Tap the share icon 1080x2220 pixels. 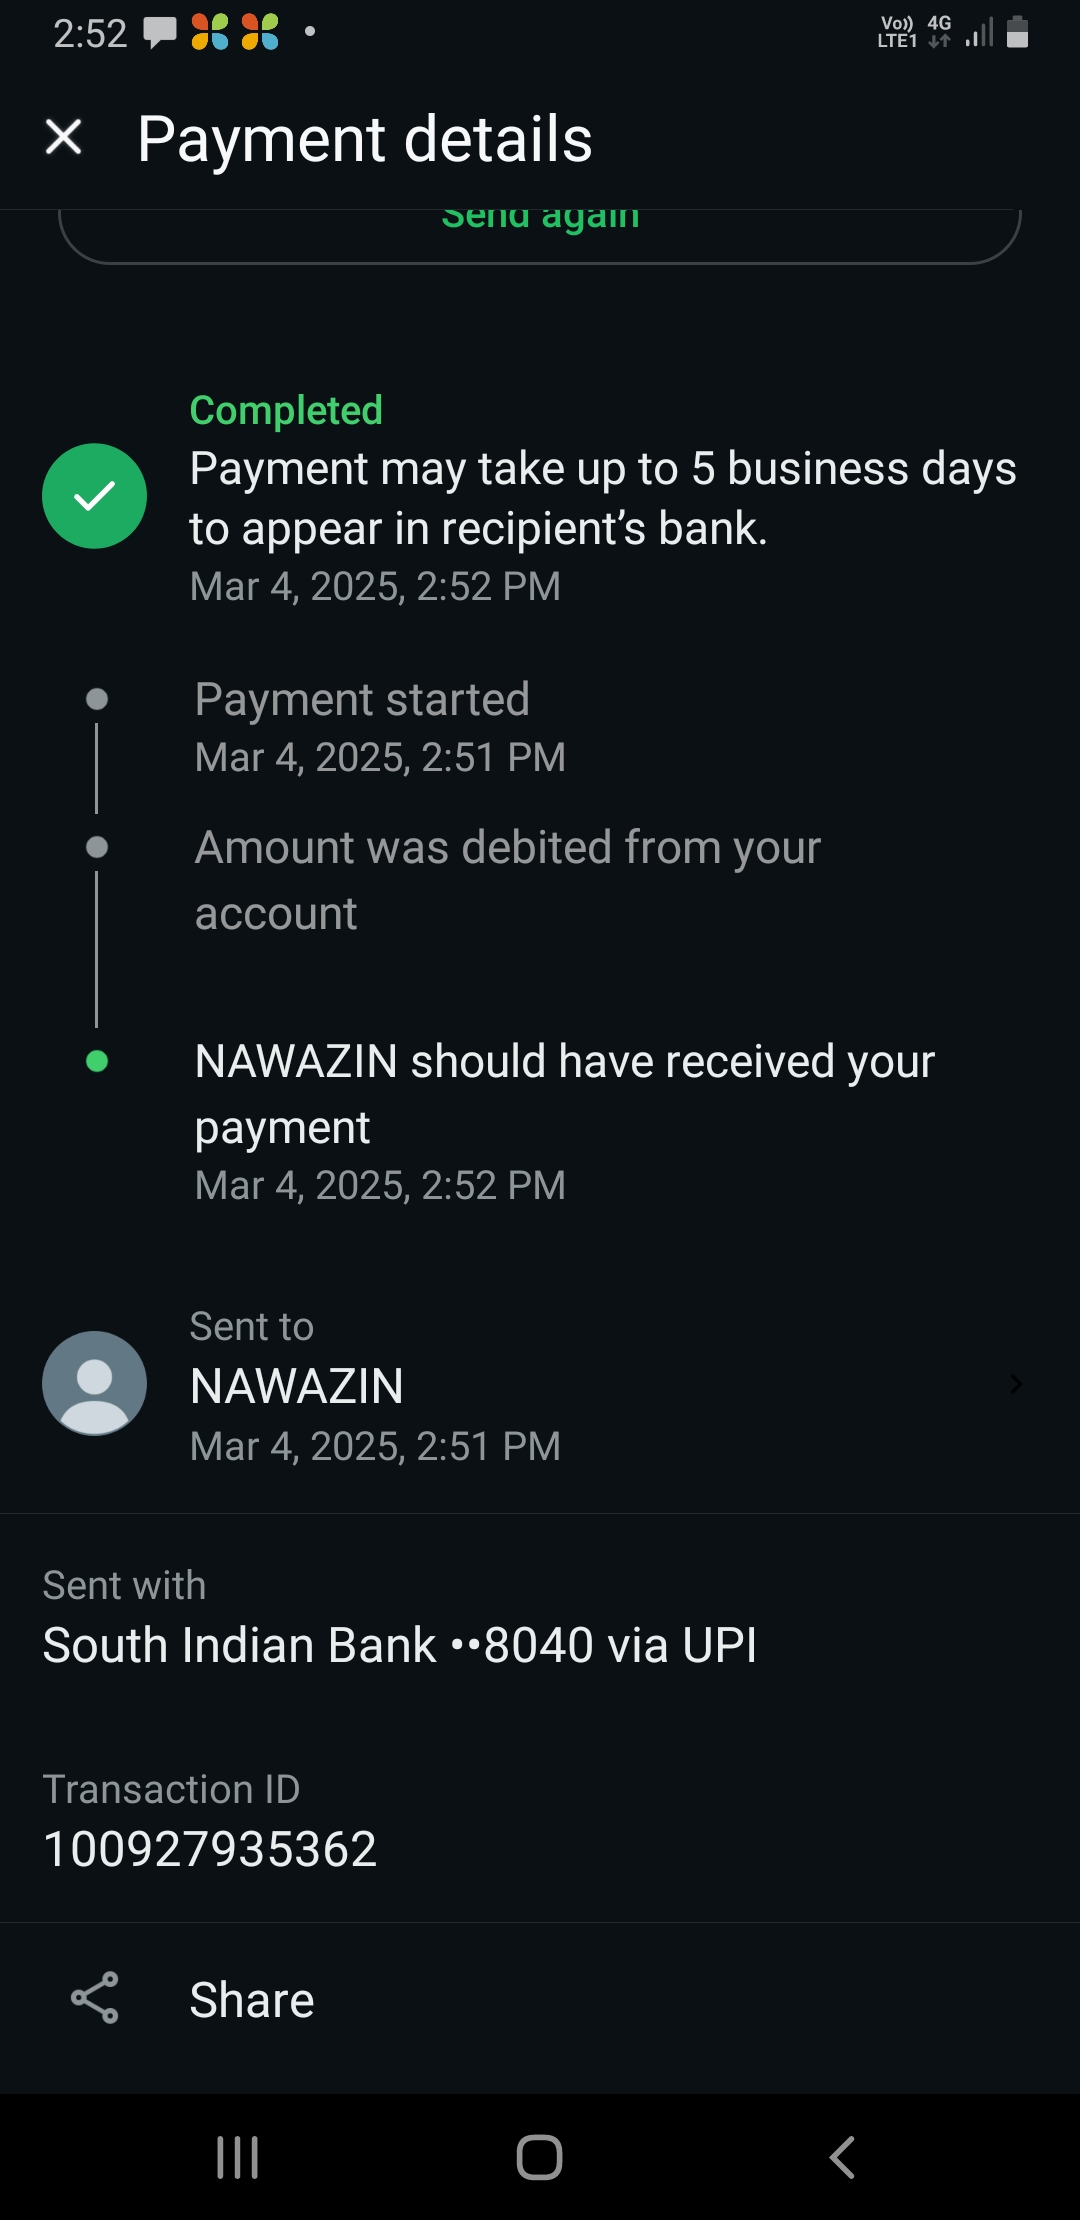coord(95,1998)
